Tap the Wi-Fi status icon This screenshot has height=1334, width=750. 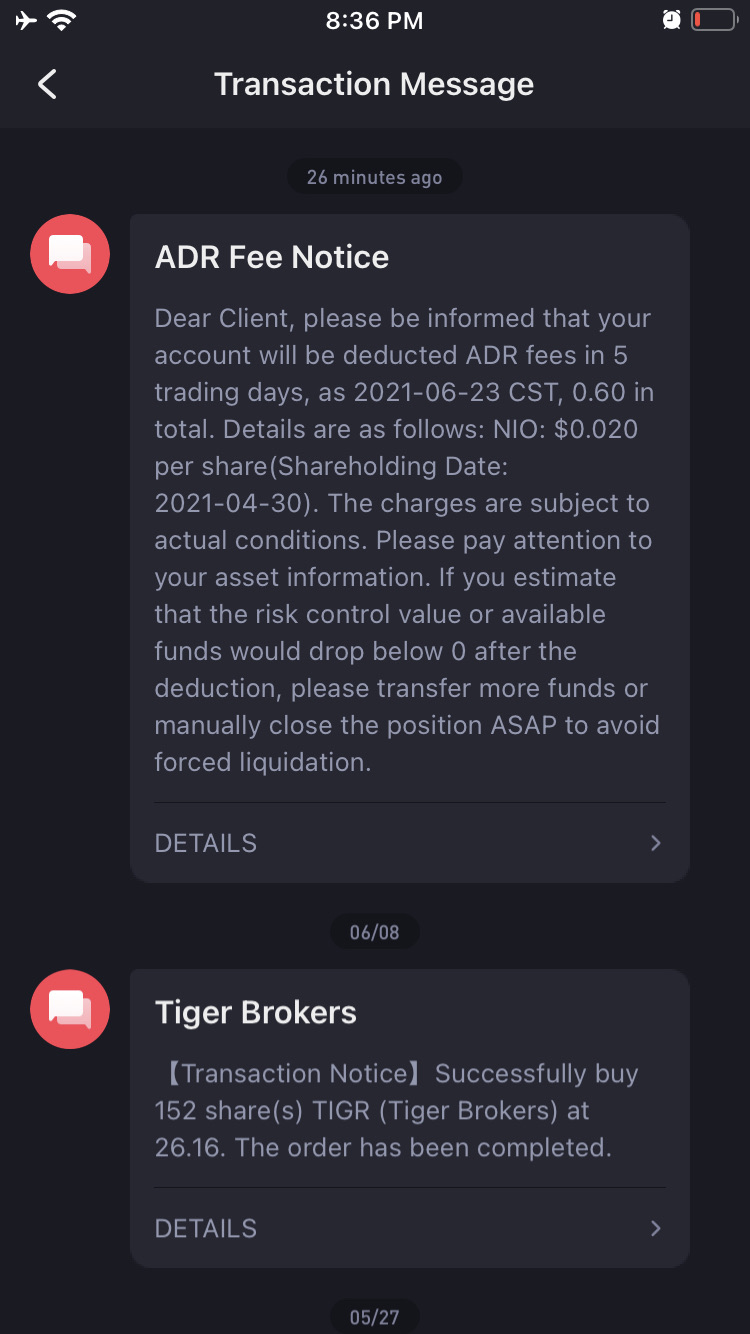tap(63, 20)
